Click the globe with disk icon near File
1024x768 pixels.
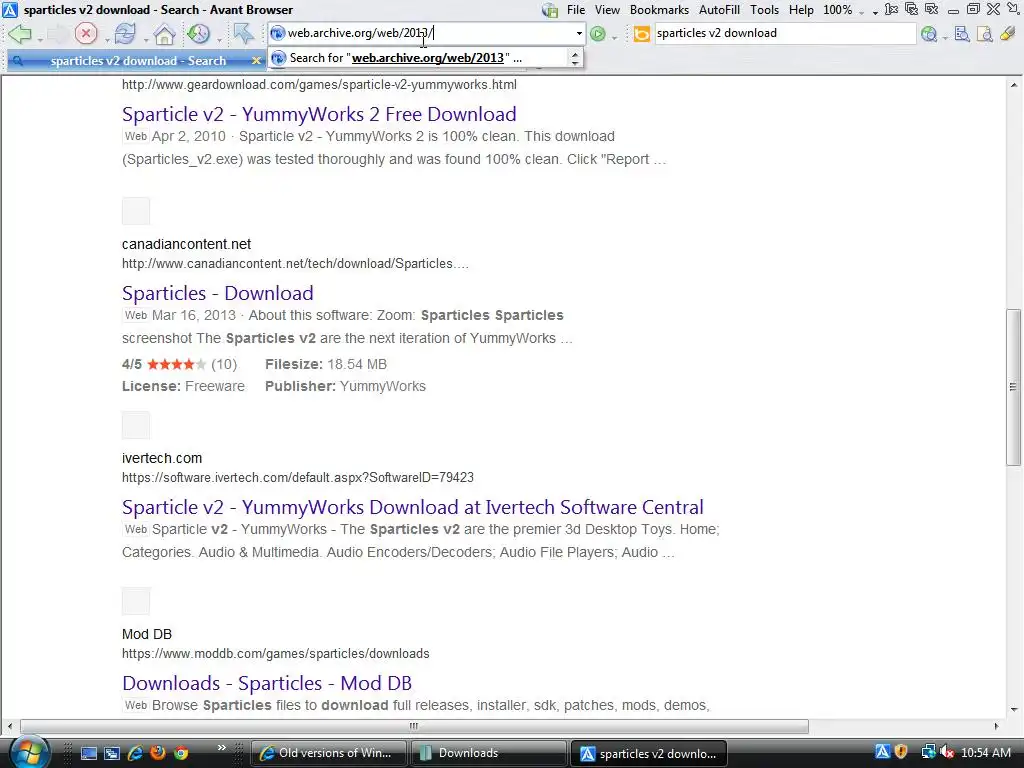(550, 10)
